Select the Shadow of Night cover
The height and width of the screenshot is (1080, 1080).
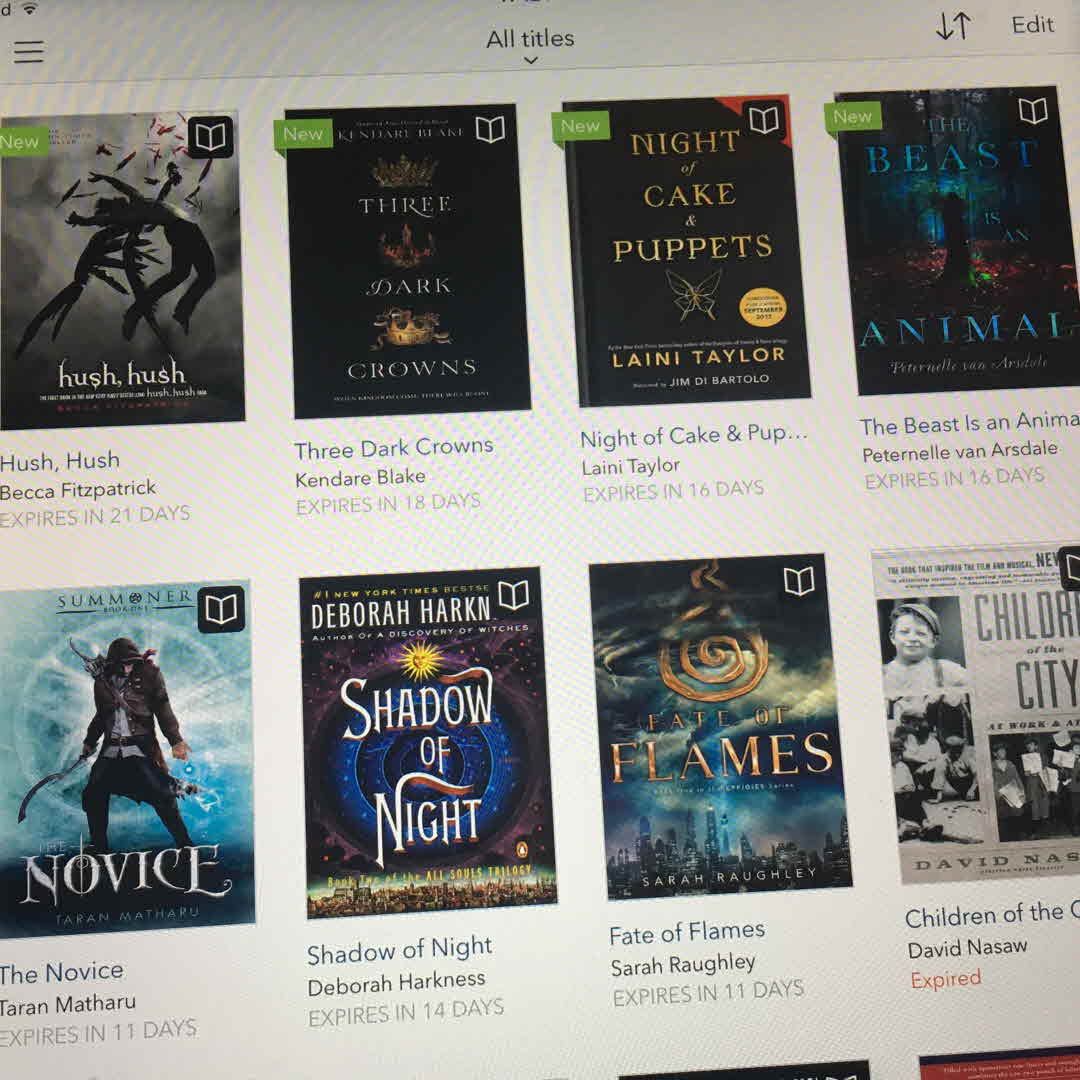click(428, 743)
